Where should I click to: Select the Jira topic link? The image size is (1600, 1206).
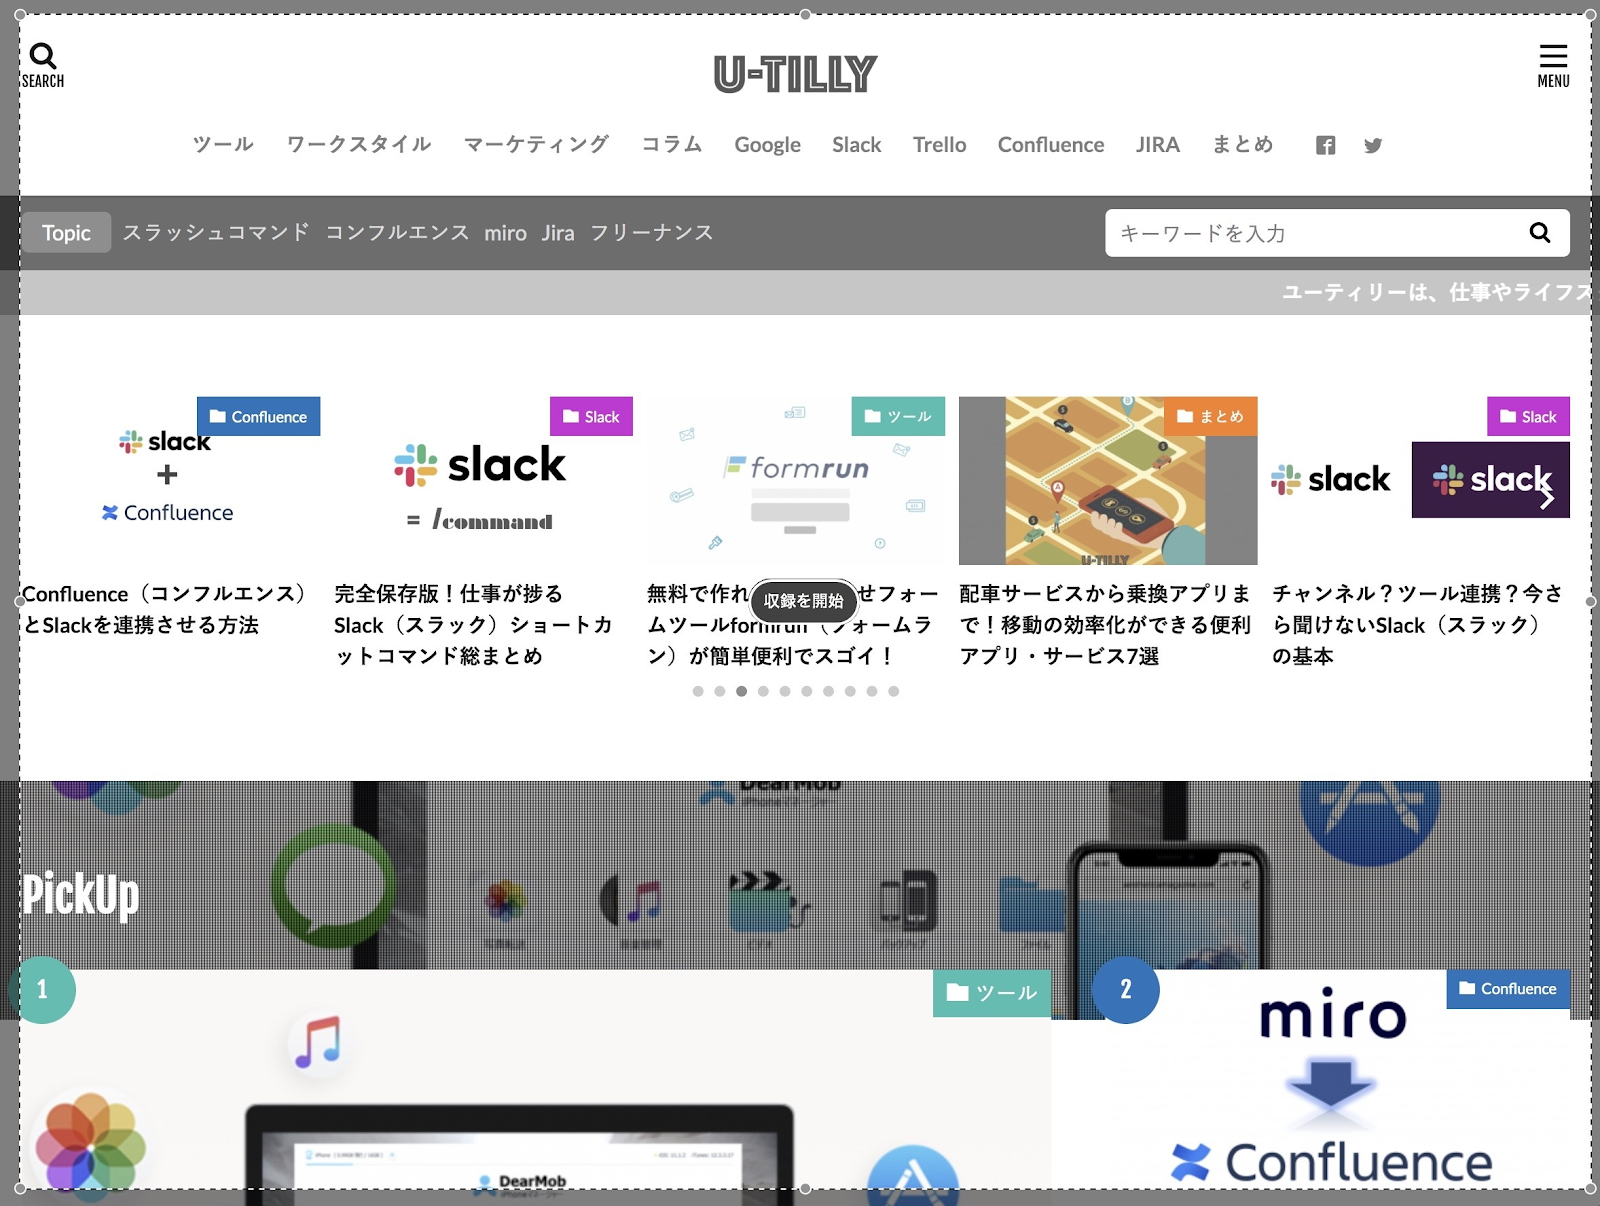tap(558, 233)
